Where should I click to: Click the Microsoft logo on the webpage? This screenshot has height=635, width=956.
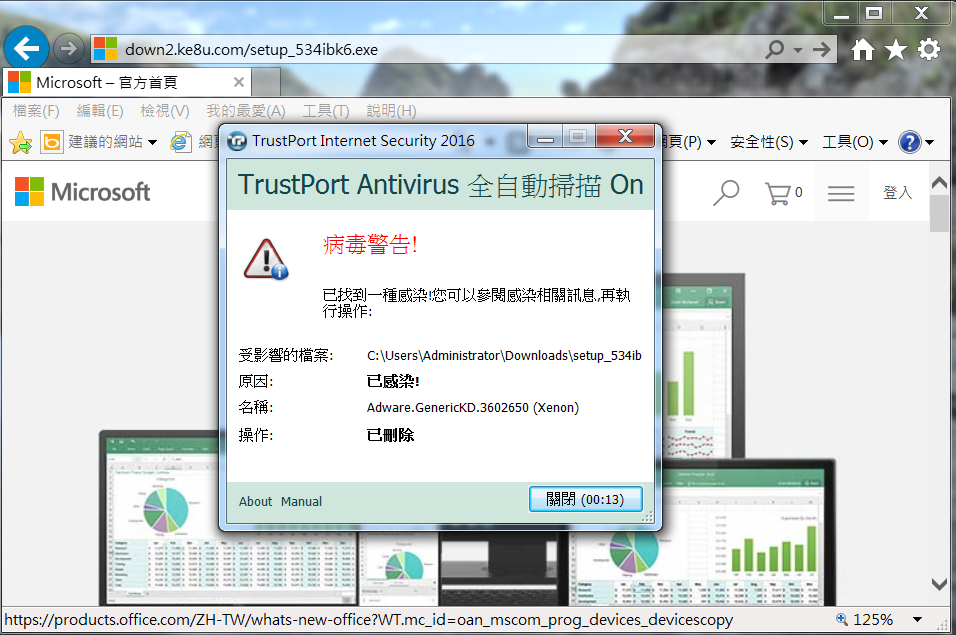[x=82, y=192]
